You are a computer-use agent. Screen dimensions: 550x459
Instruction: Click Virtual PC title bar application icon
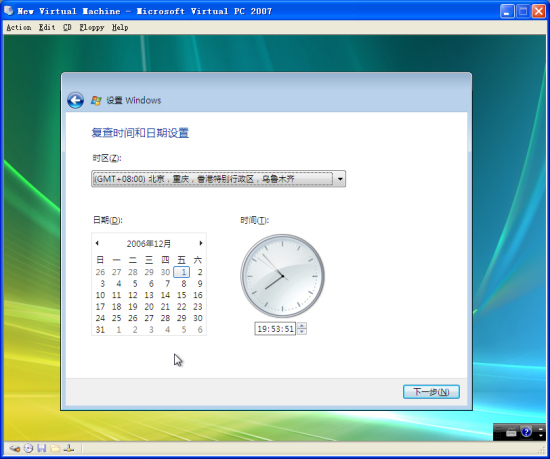pyautogui.click(x=9, y=11)
